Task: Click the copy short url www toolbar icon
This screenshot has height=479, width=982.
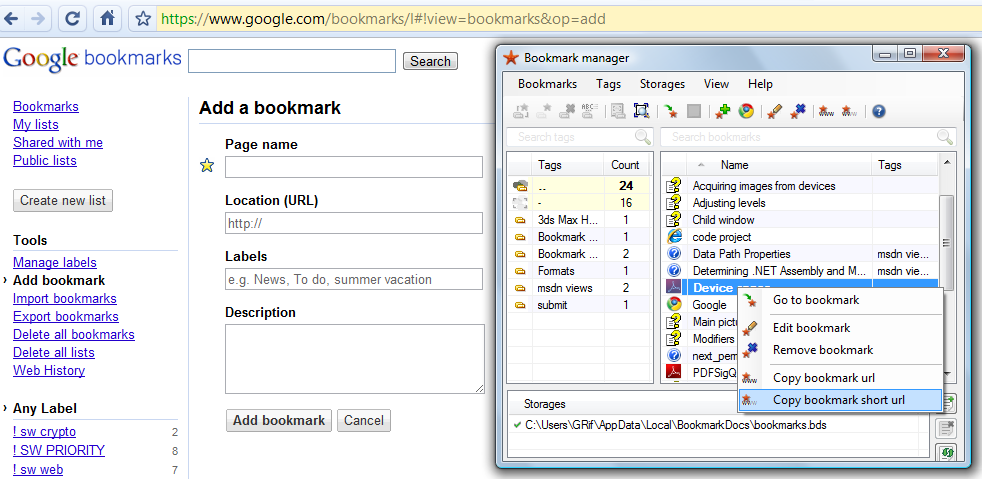Action: tap(849, 111)
